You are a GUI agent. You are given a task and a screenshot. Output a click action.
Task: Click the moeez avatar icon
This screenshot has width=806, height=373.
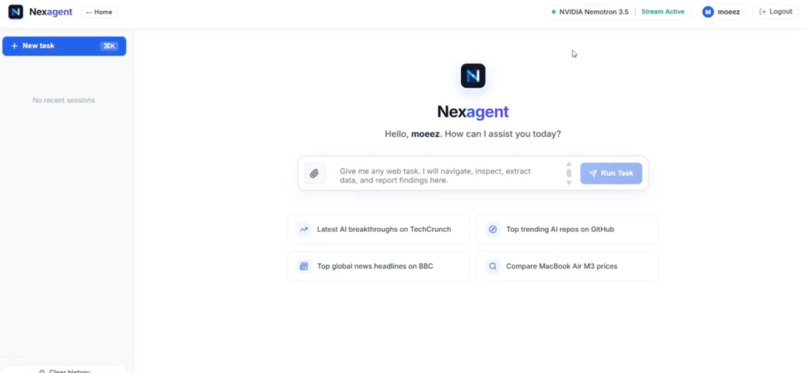(708, 12)
